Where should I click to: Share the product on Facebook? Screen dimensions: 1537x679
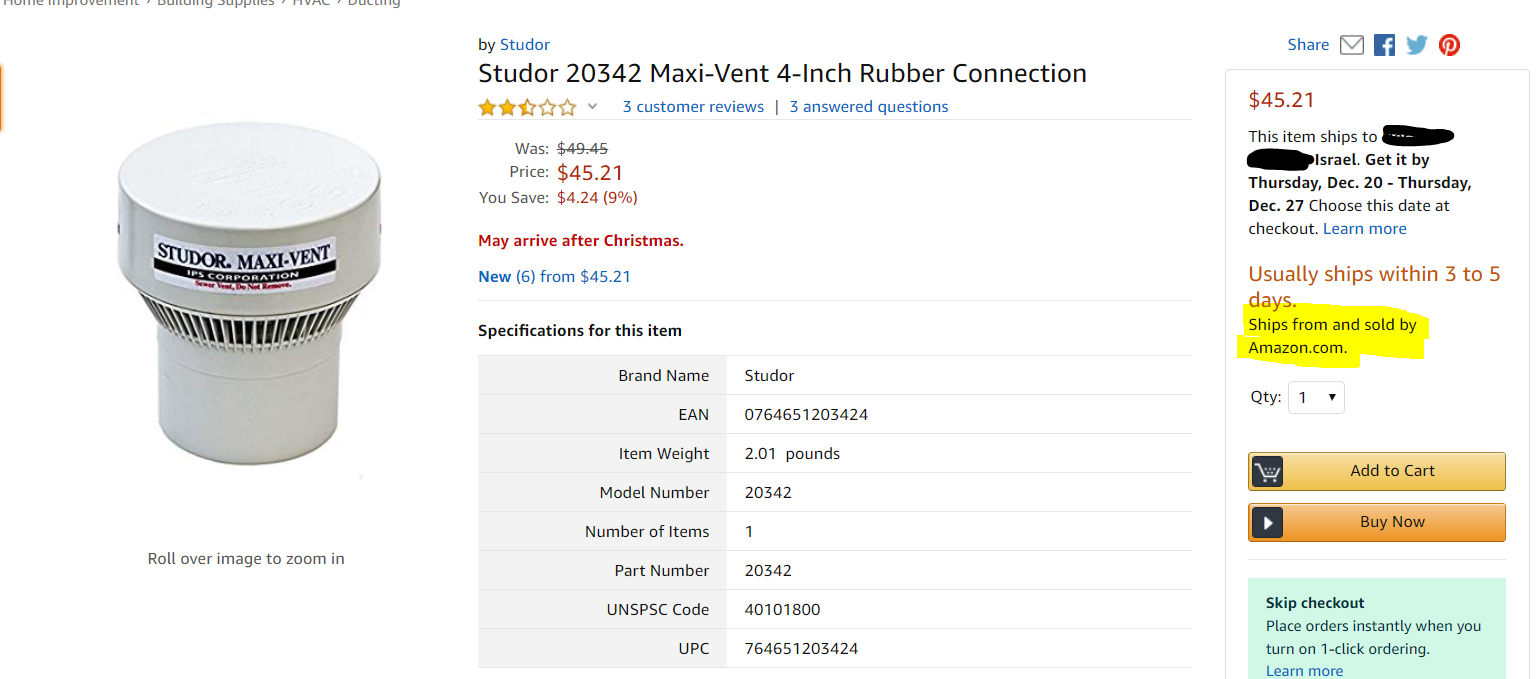tap(1384, 45)
